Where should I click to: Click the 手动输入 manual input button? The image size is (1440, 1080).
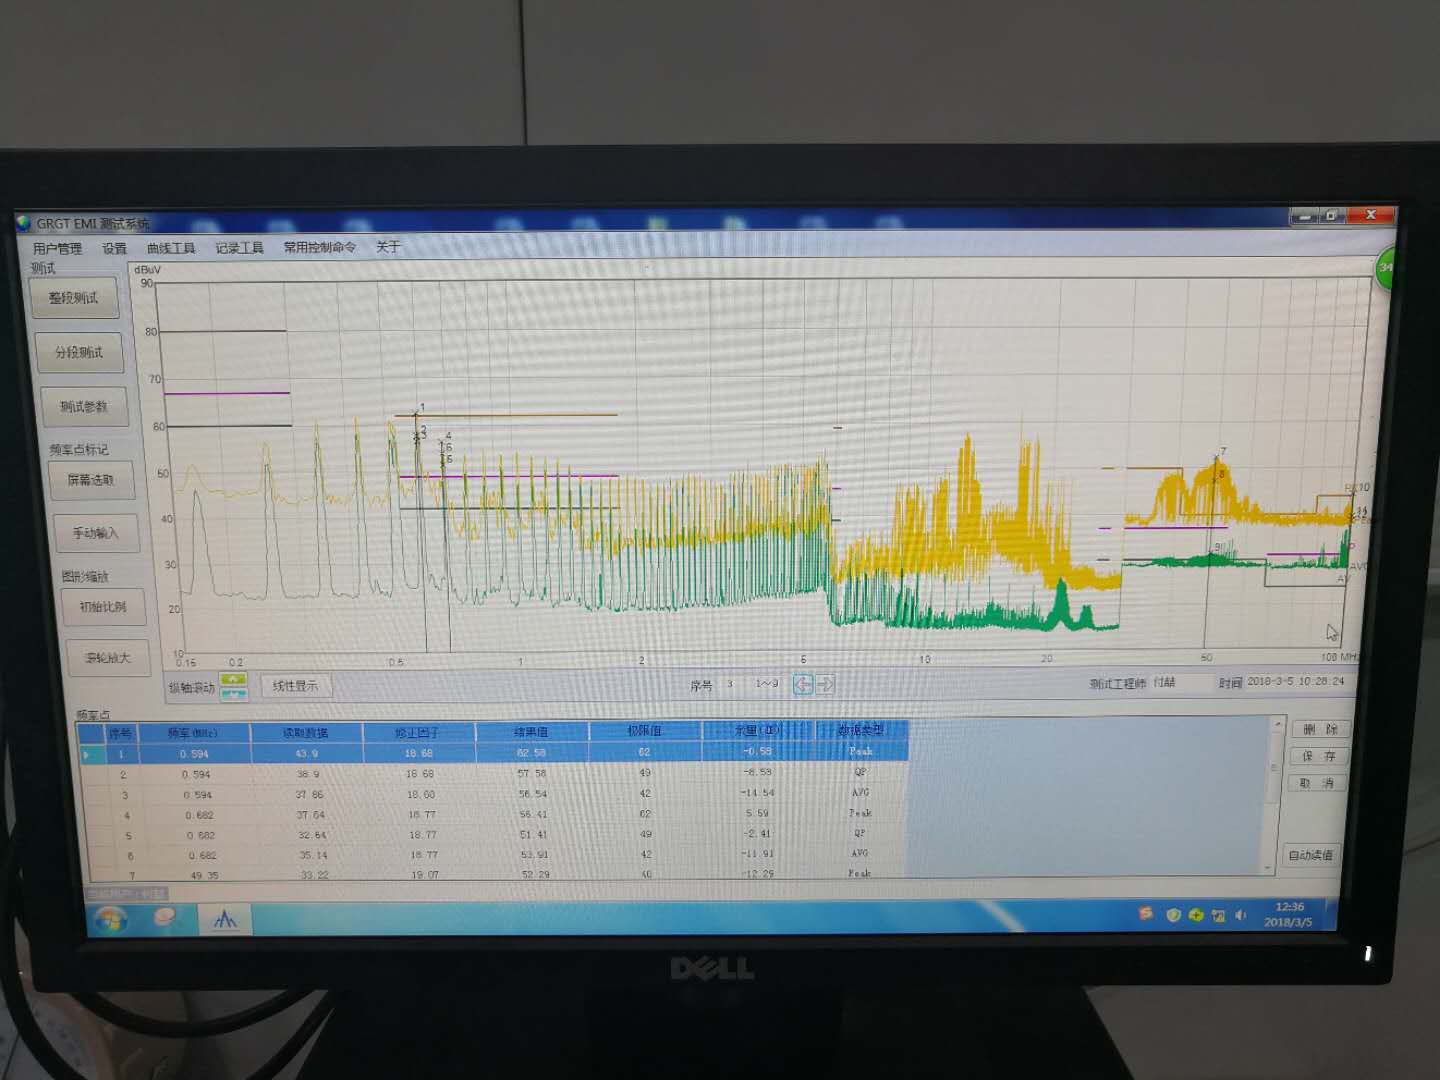96,533
